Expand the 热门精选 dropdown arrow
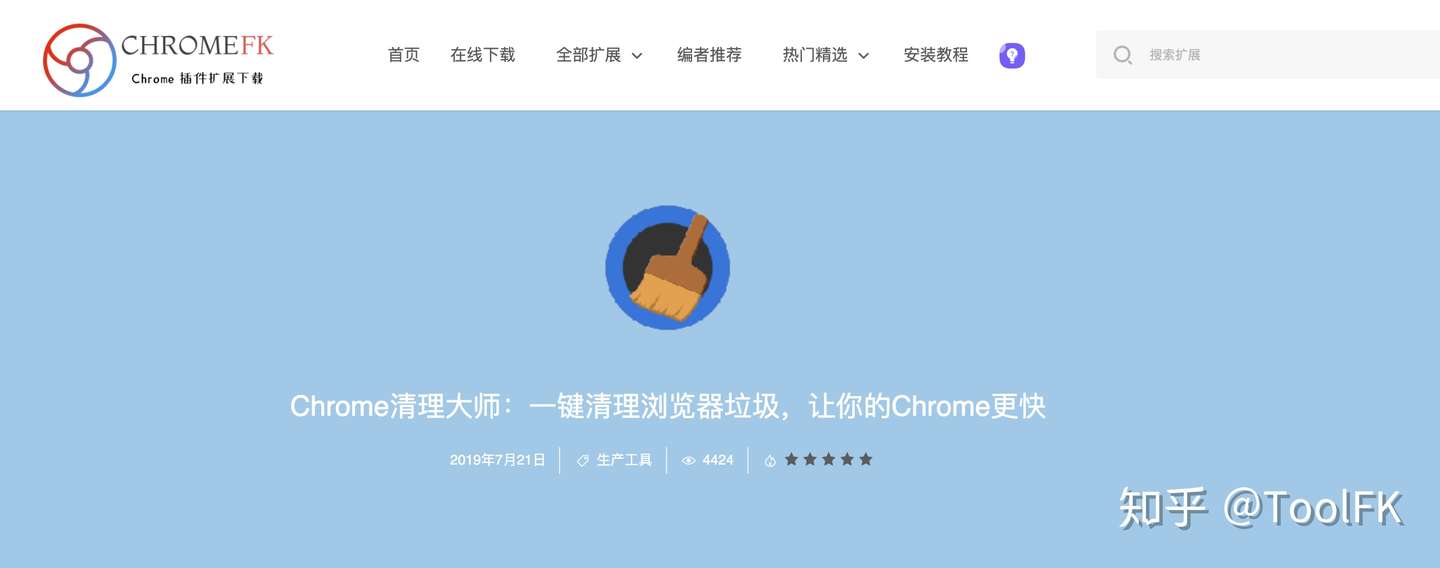The image size is (1440, 568). click(x=864, y=56)
